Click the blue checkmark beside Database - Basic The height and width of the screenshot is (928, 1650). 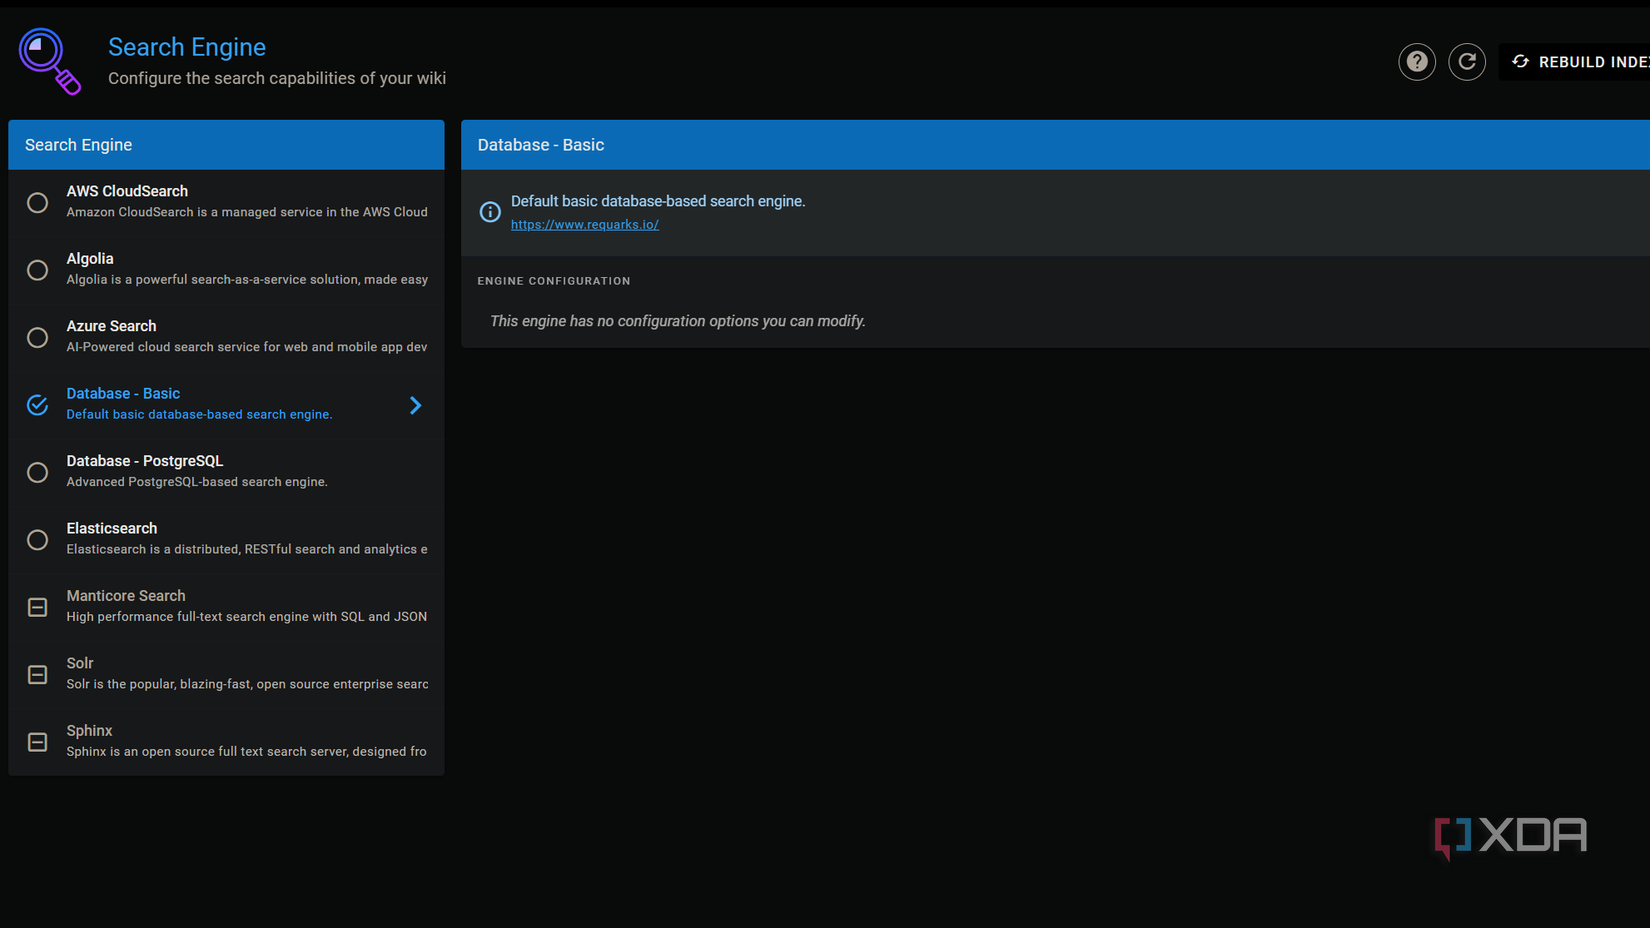click(x=37, y=404)
